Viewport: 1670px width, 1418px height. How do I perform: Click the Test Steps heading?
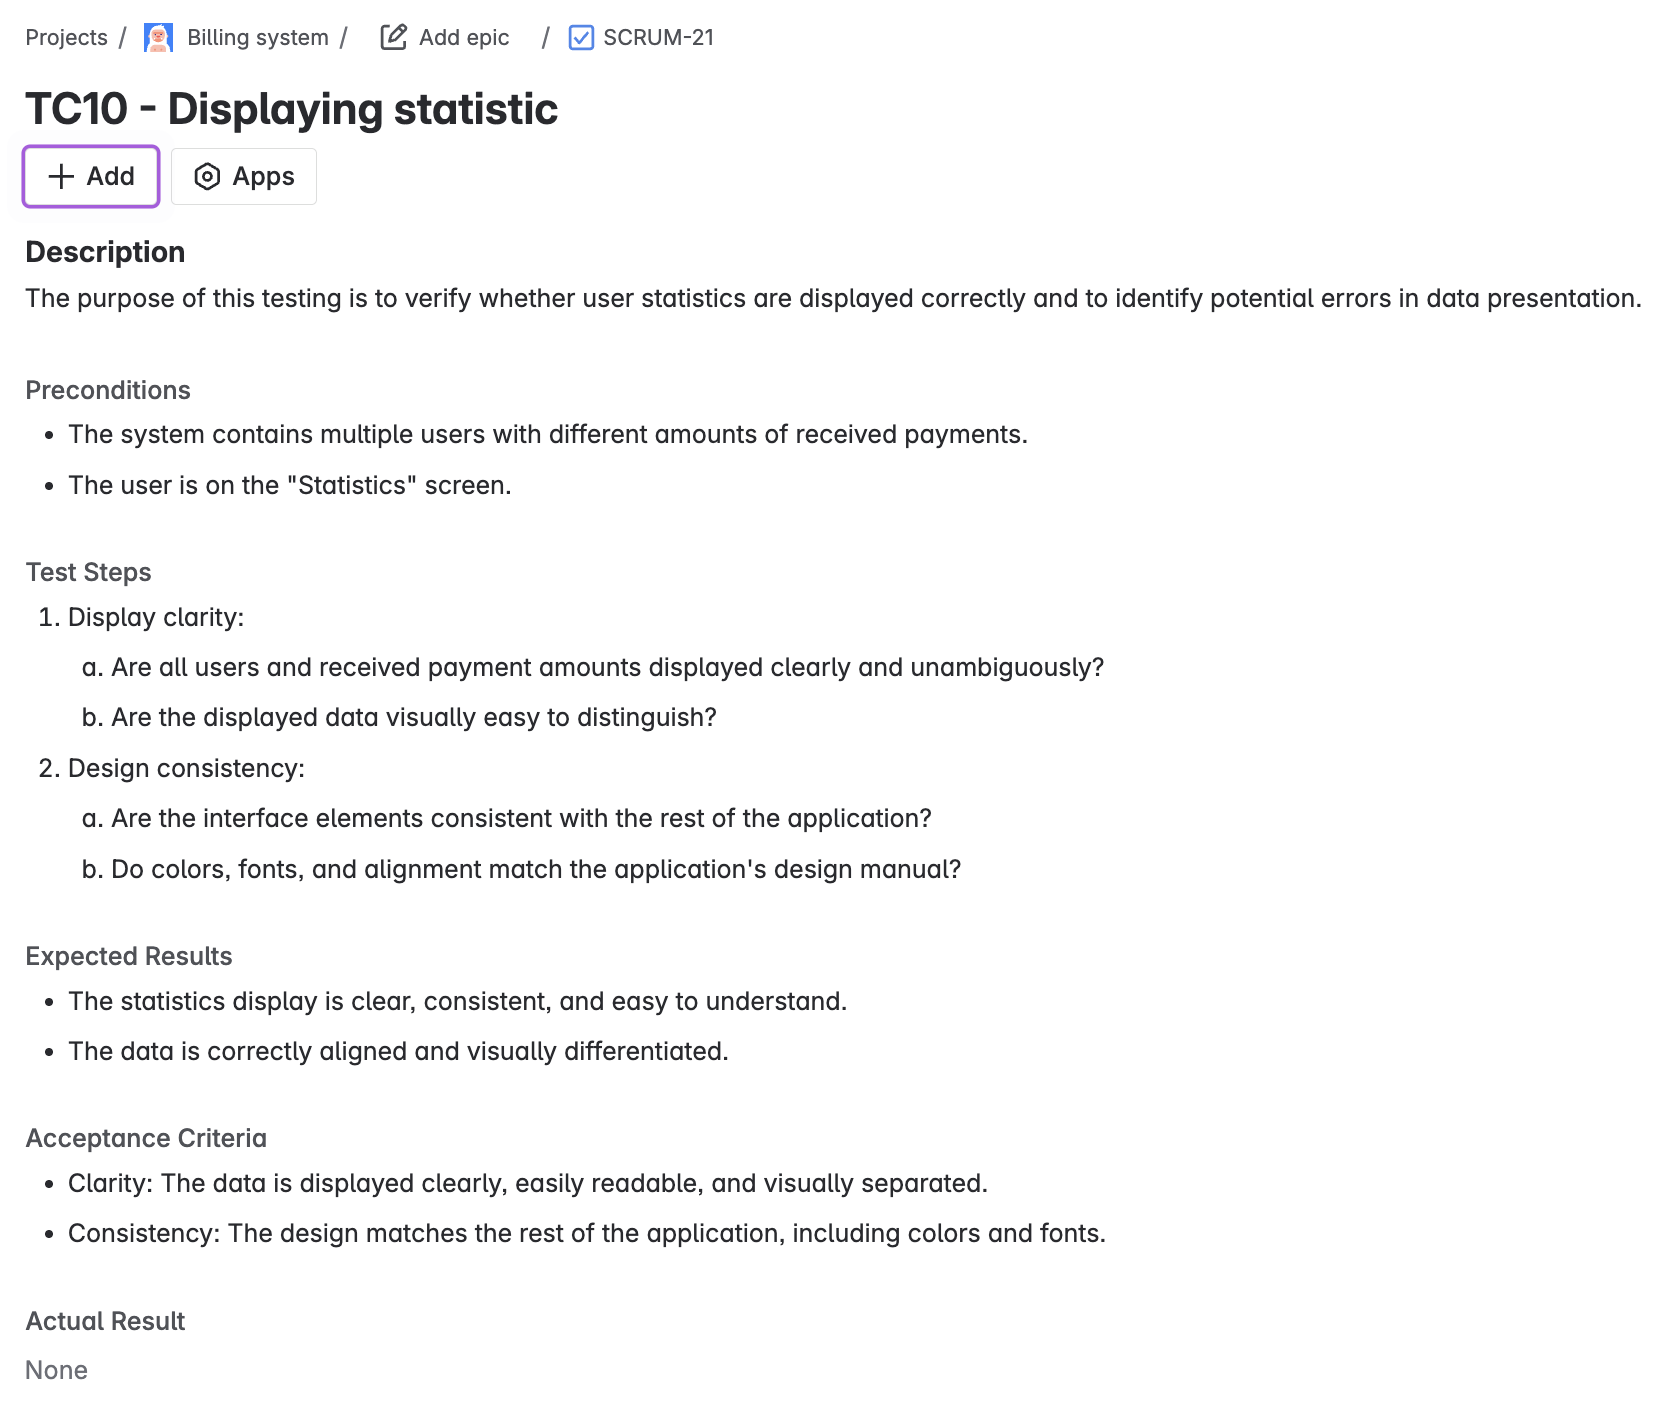click(x=88, y=572)
